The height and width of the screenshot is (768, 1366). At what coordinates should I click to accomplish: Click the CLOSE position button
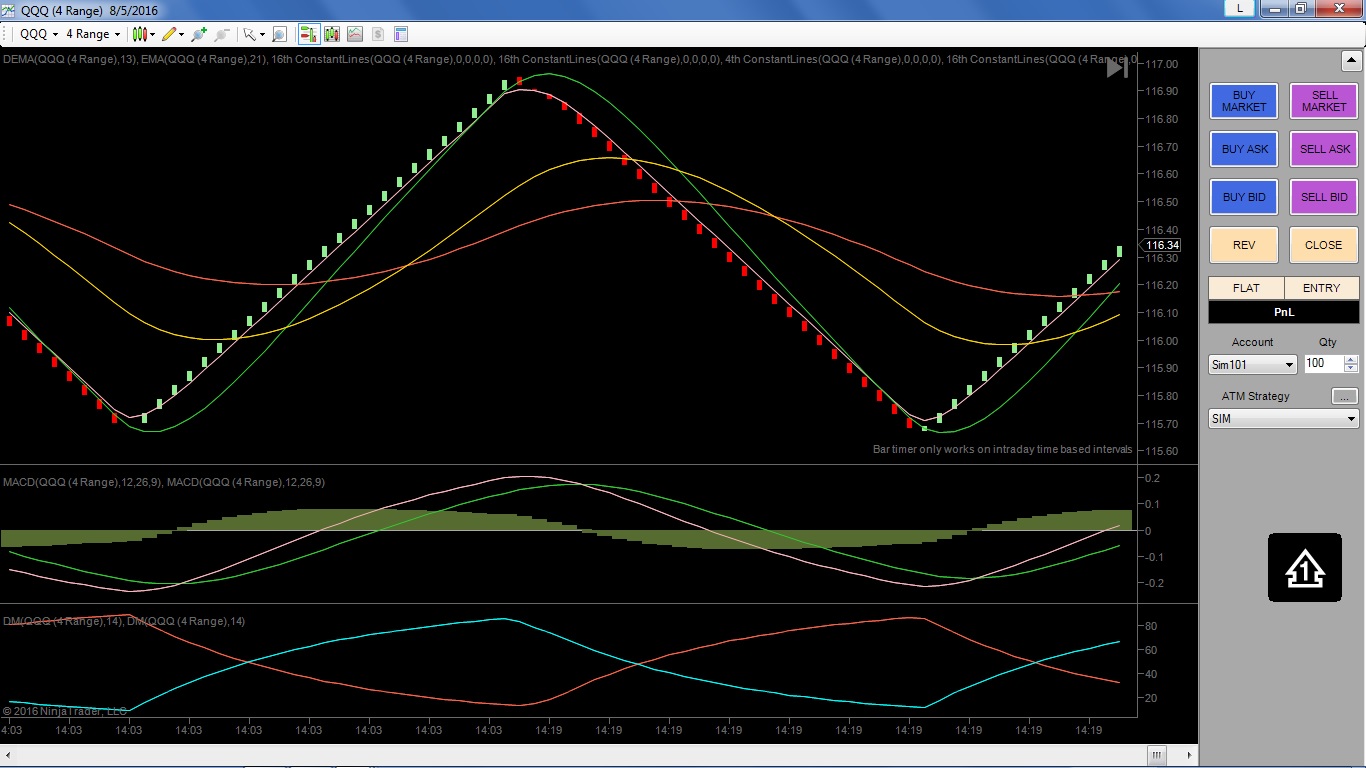(1324, 245)
